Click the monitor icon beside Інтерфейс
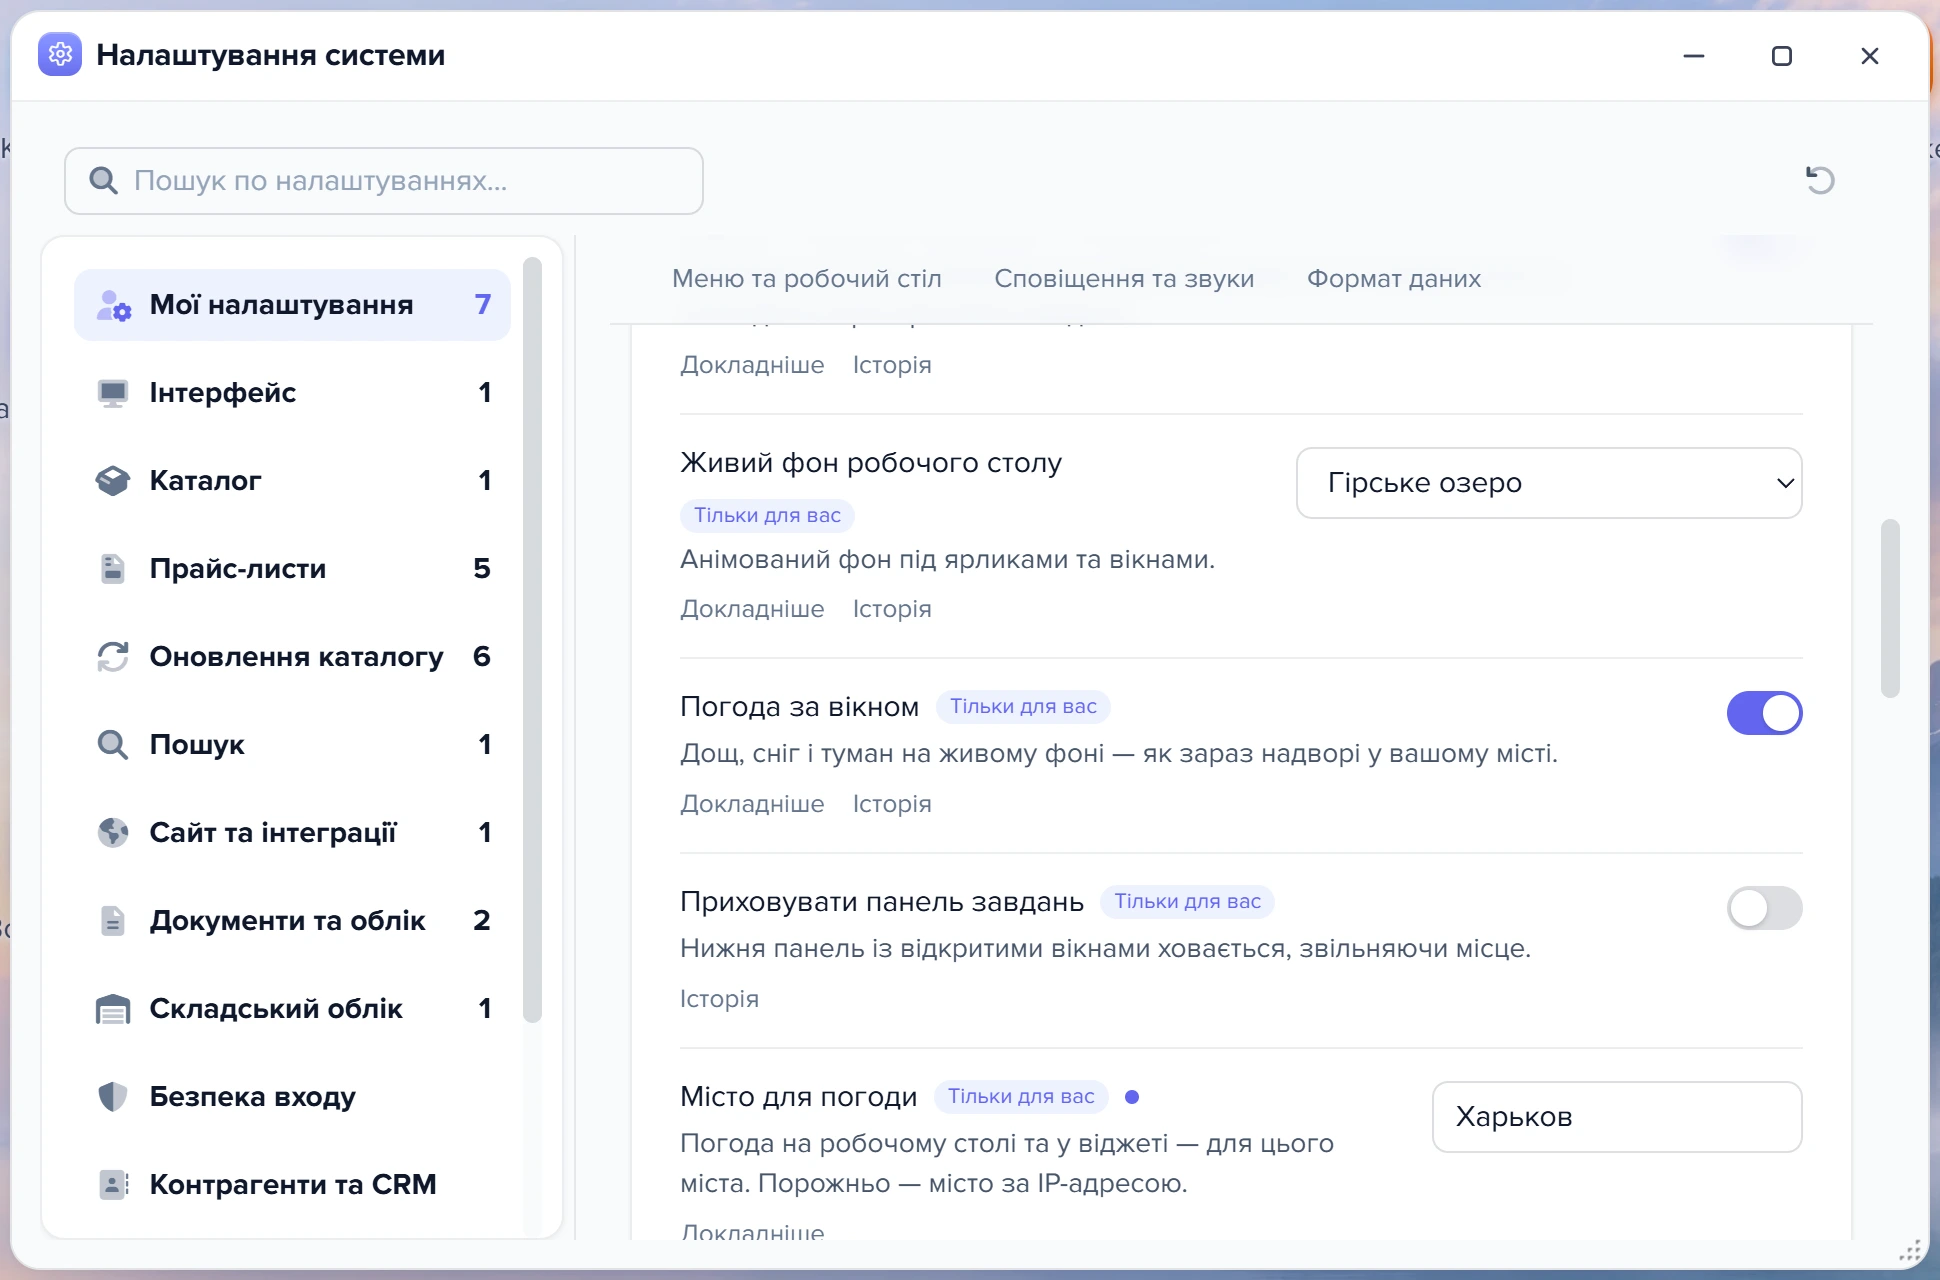Image resolution: width=1940 pixels, height=1280 pixels. click(x=113, y=393)
